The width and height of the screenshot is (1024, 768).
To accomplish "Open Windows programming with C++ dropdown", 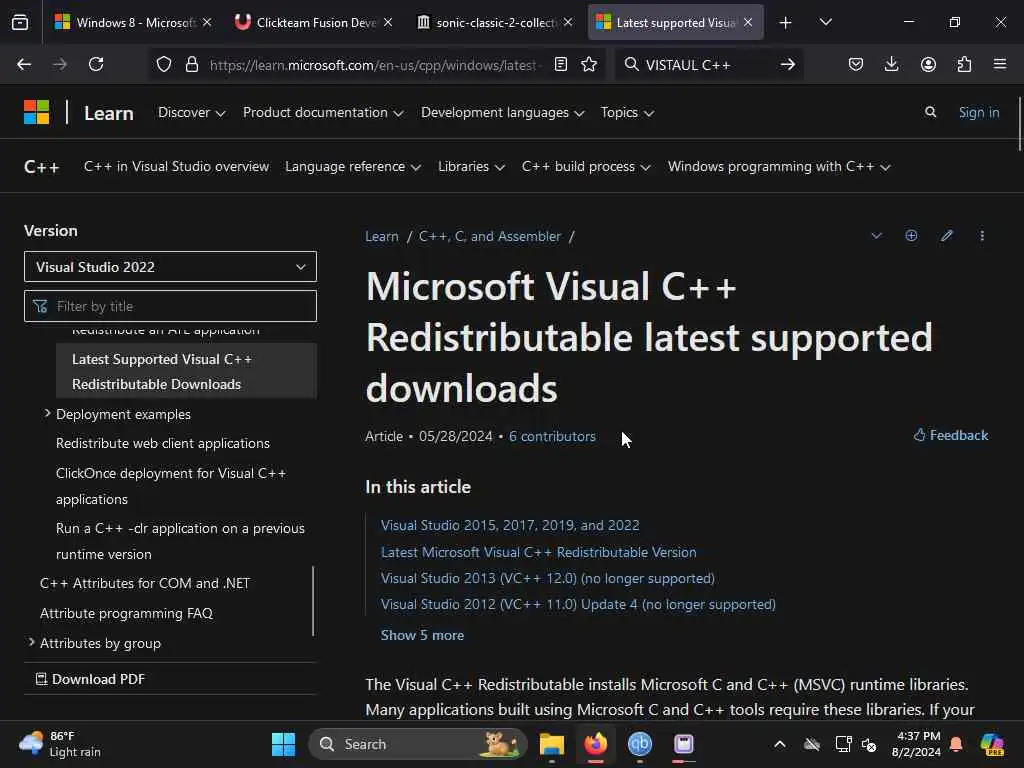I will pyautogui.click(x=779, y=167).
